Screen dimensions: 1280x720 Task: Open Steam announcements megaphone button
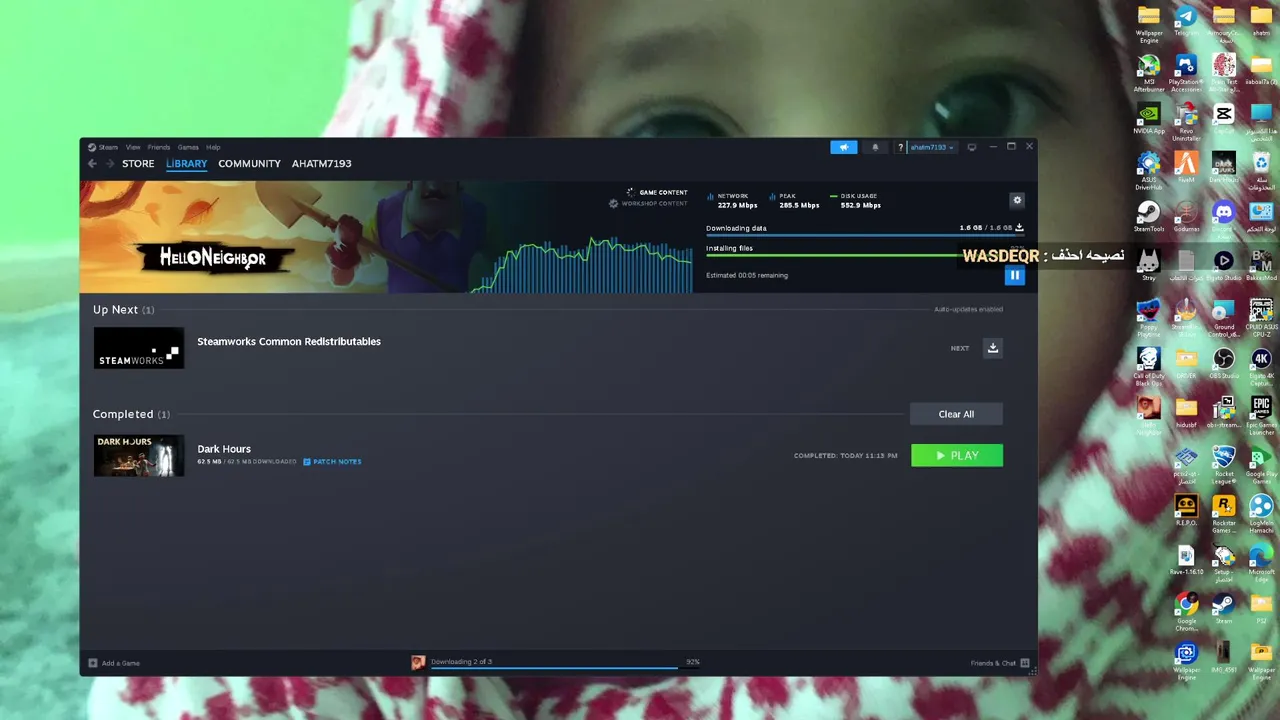(843, 147)
